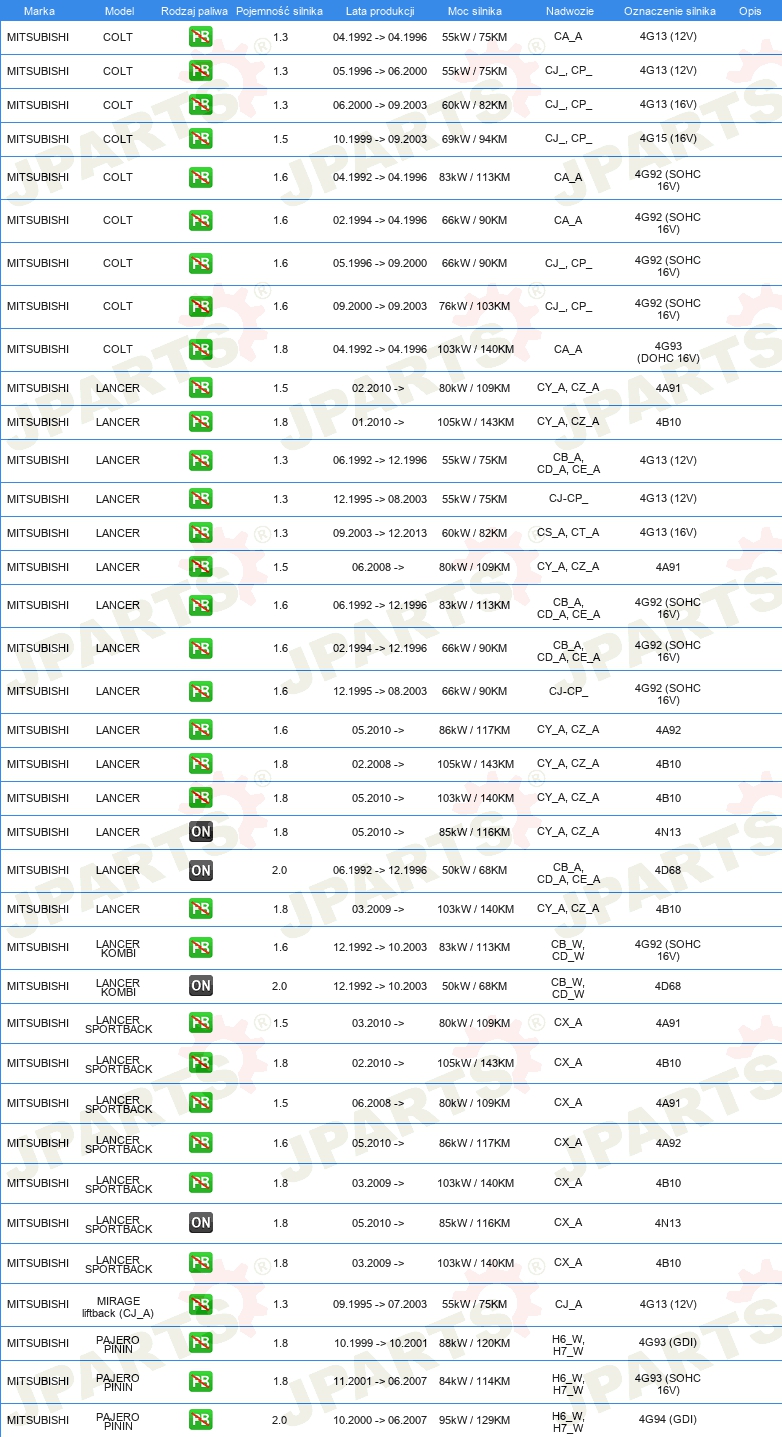The image size is (782, 1437).
Task: Click the 02.2008 -> production date
Action: click(x=378, y=764)
